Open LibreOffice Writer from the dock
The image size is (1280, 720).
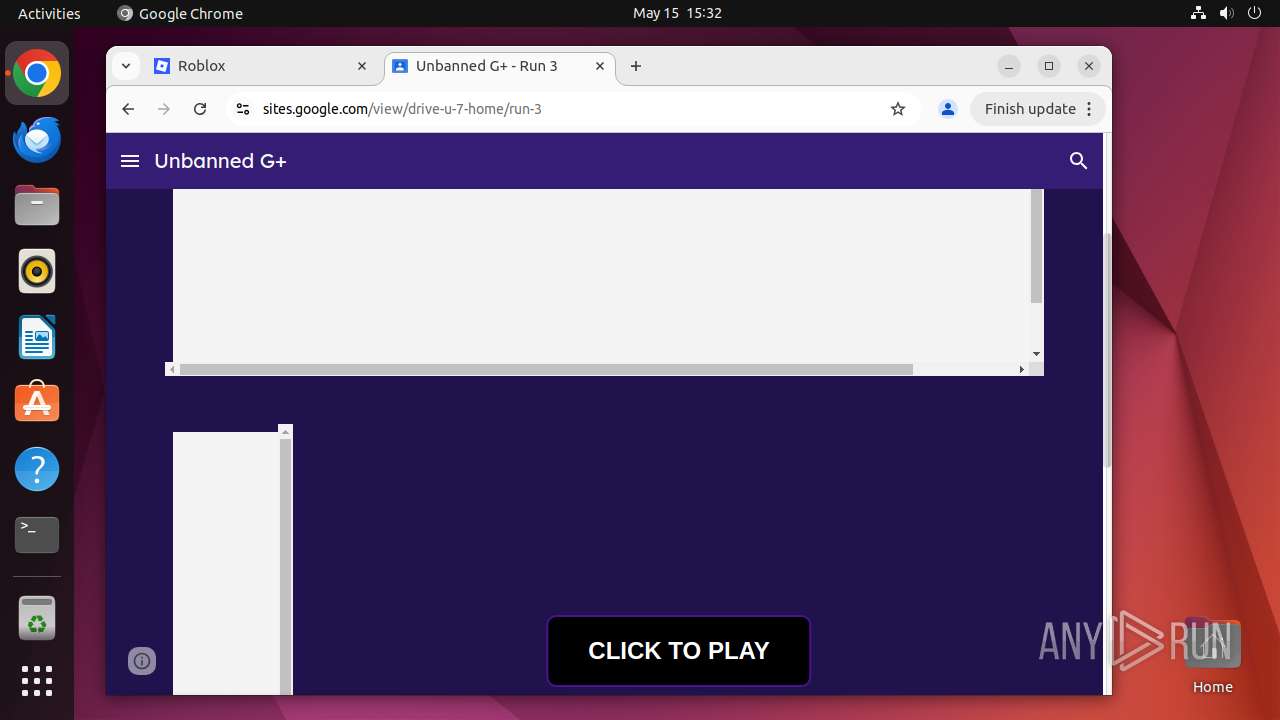coord(37,337)
